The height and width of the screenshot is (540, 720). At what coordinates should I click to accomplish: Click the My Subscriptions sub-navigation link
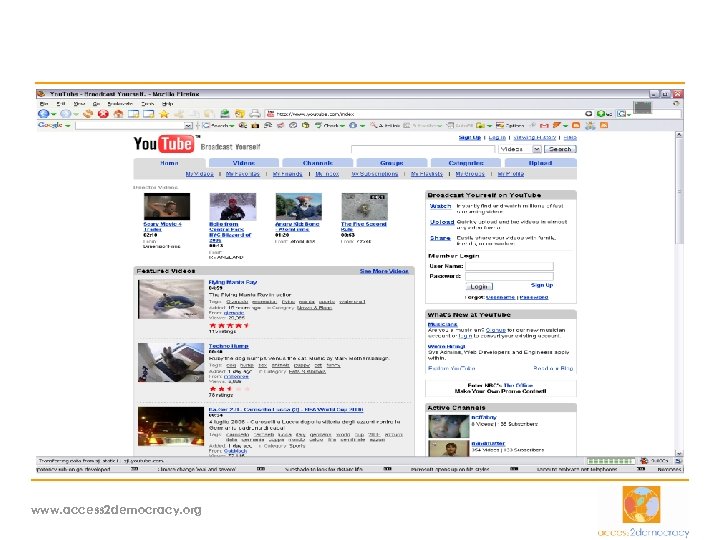375,174
